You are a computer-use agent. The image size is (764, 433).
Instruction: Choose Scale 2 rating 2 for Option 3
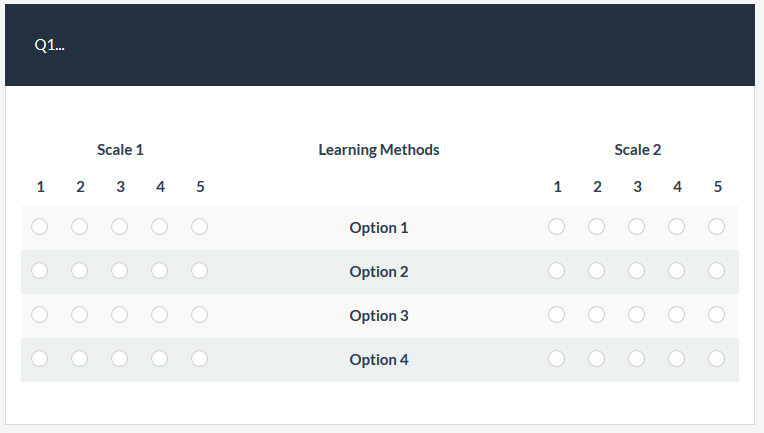(x=596, y=315)
